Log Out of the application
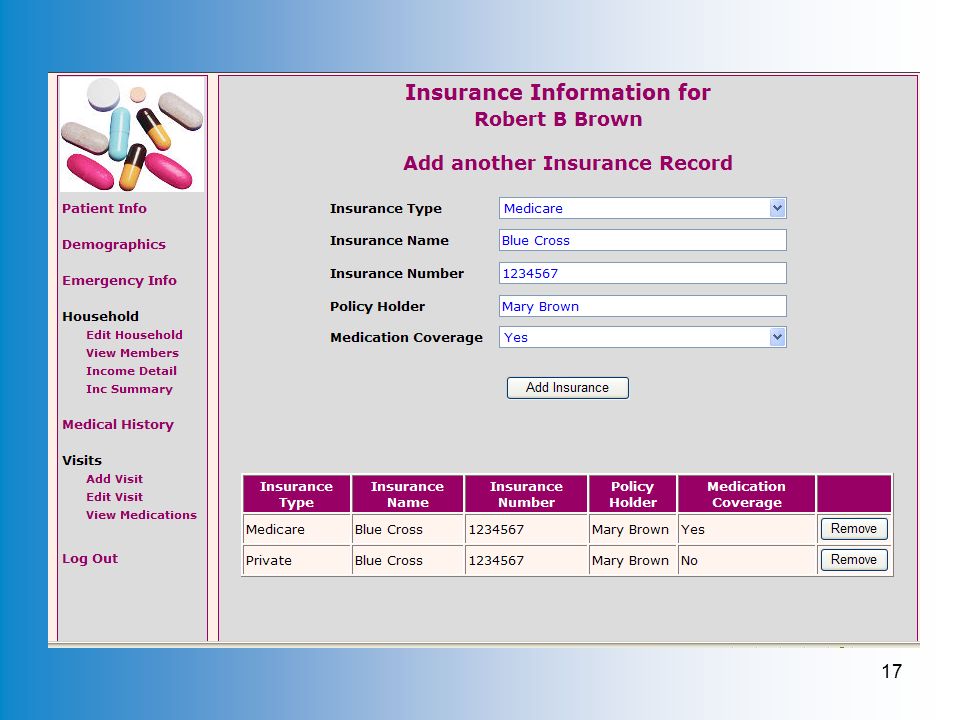The image size is (960, 720). [90, 558]
